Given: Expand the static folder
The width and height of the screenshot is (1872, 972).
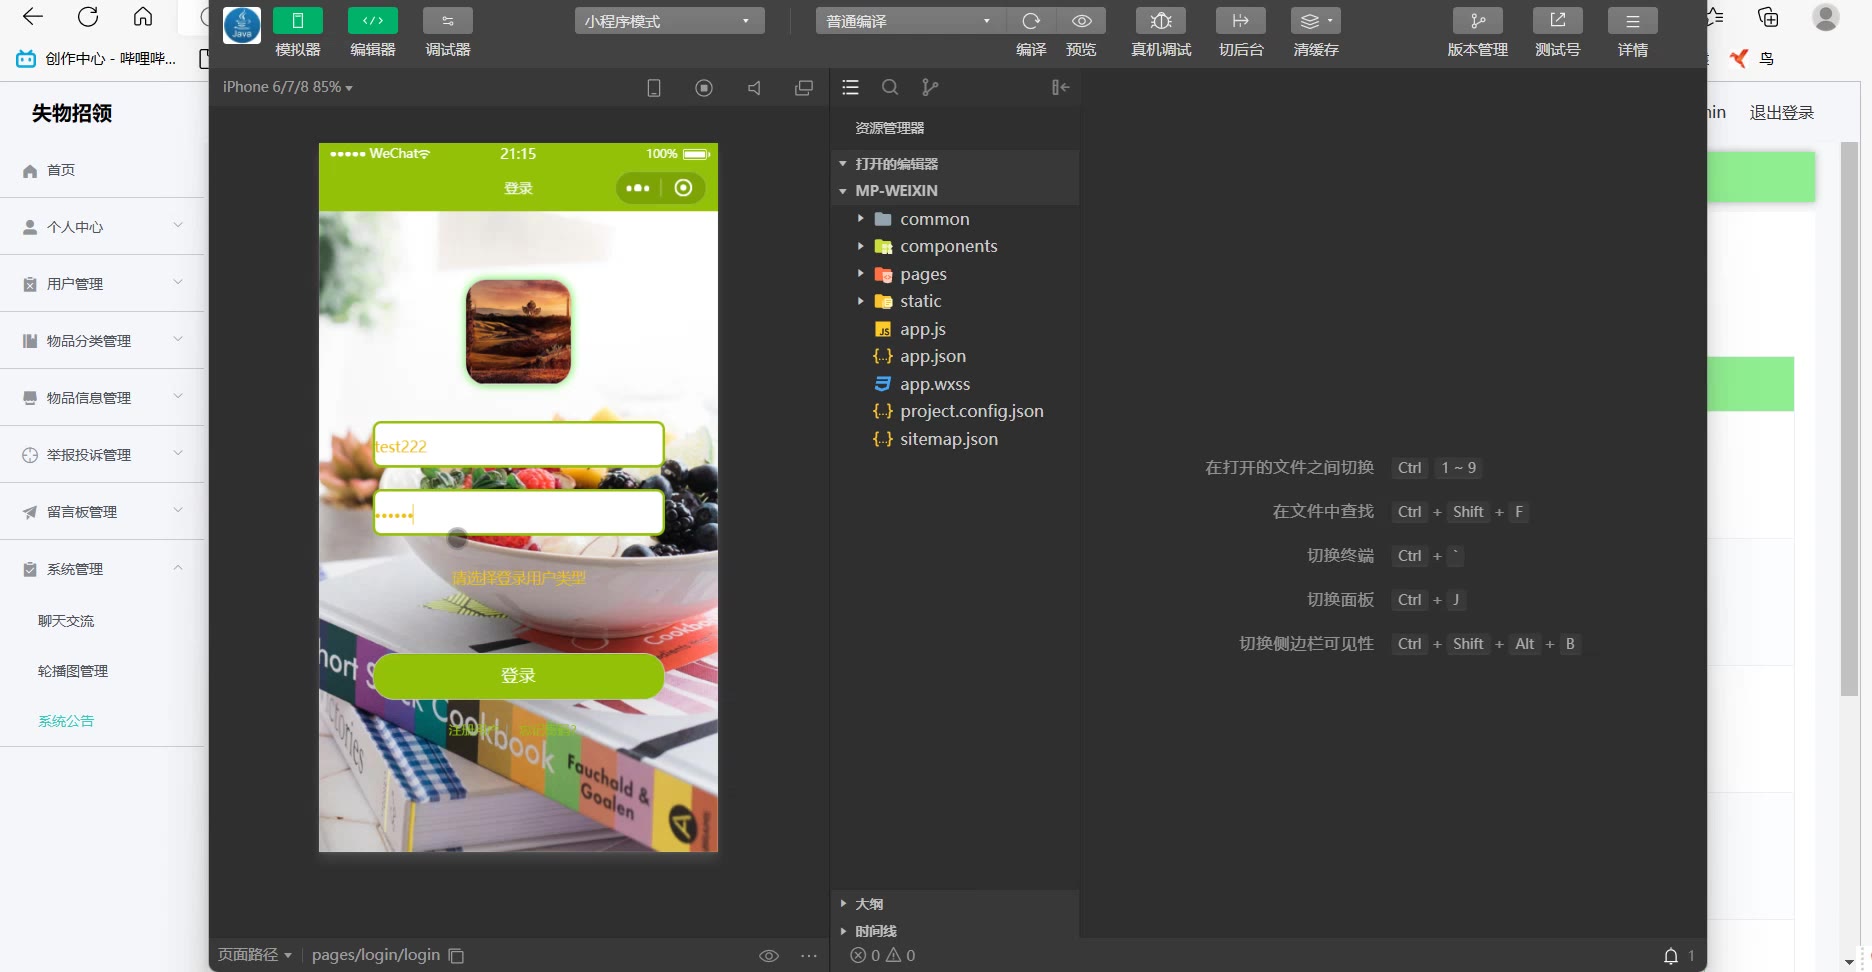Looking at the screenshot, I should click(x=955, y=301).
